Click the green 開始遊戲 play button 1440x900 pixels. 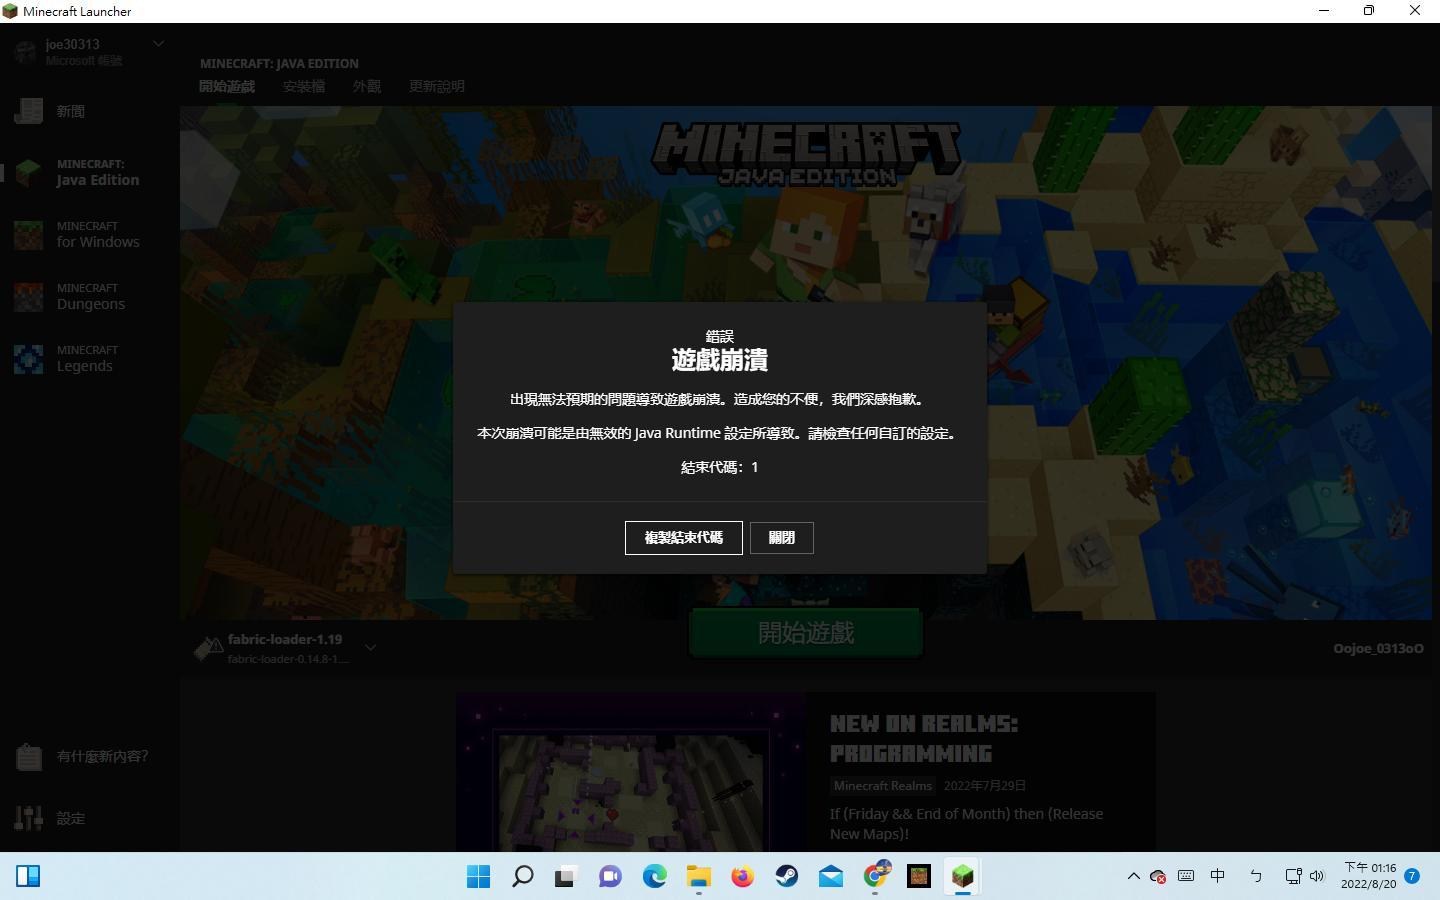point(806,633)
